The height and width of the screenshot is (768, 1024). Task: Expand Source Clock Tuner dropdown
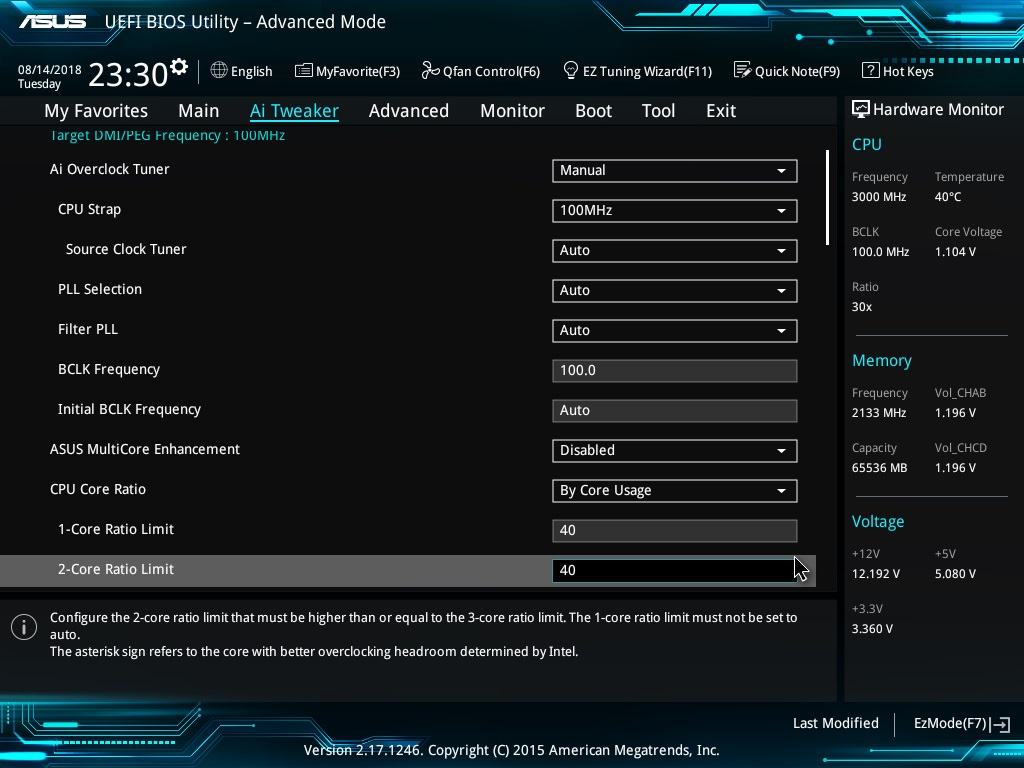(675, 251)
